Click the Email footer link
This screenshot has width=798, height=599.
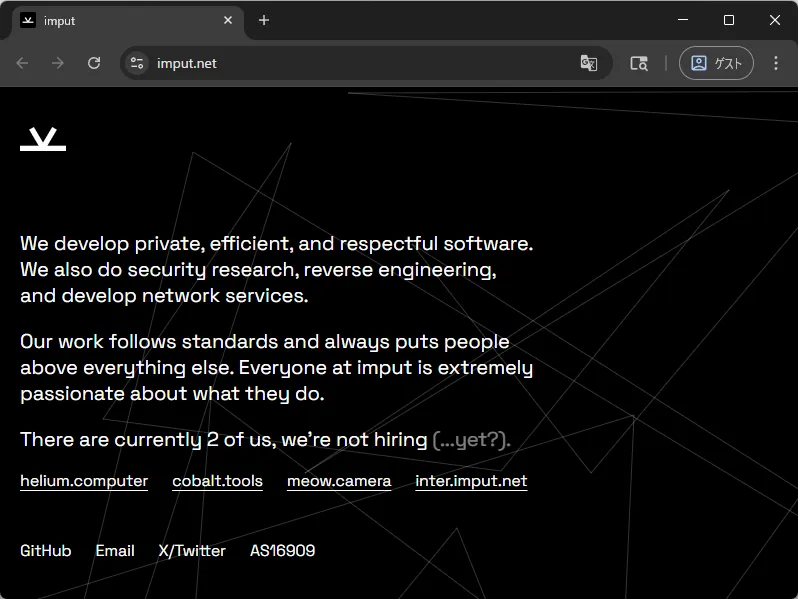tap(115, 551)
